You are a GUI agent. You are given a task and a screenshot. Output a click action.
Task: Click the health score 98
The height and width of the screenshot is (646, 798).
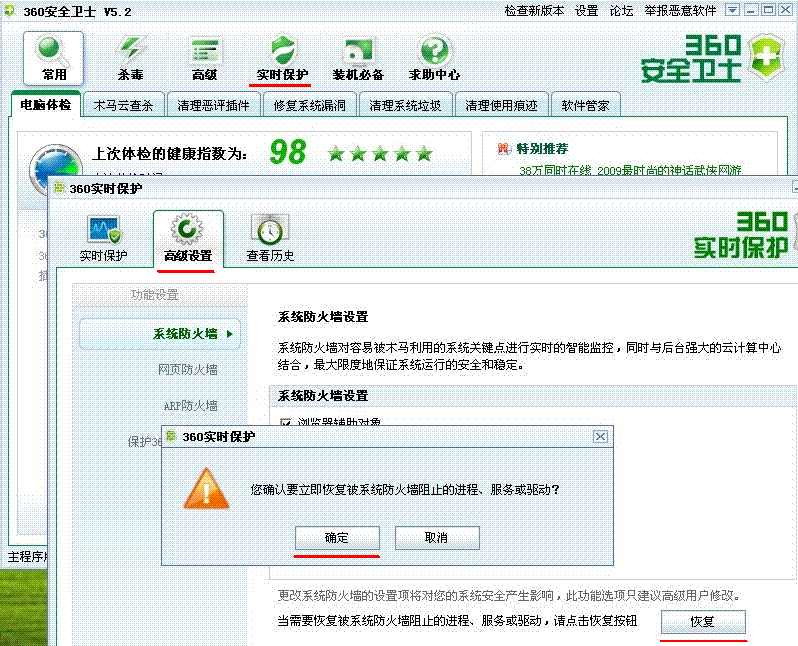tap(288, 152)
